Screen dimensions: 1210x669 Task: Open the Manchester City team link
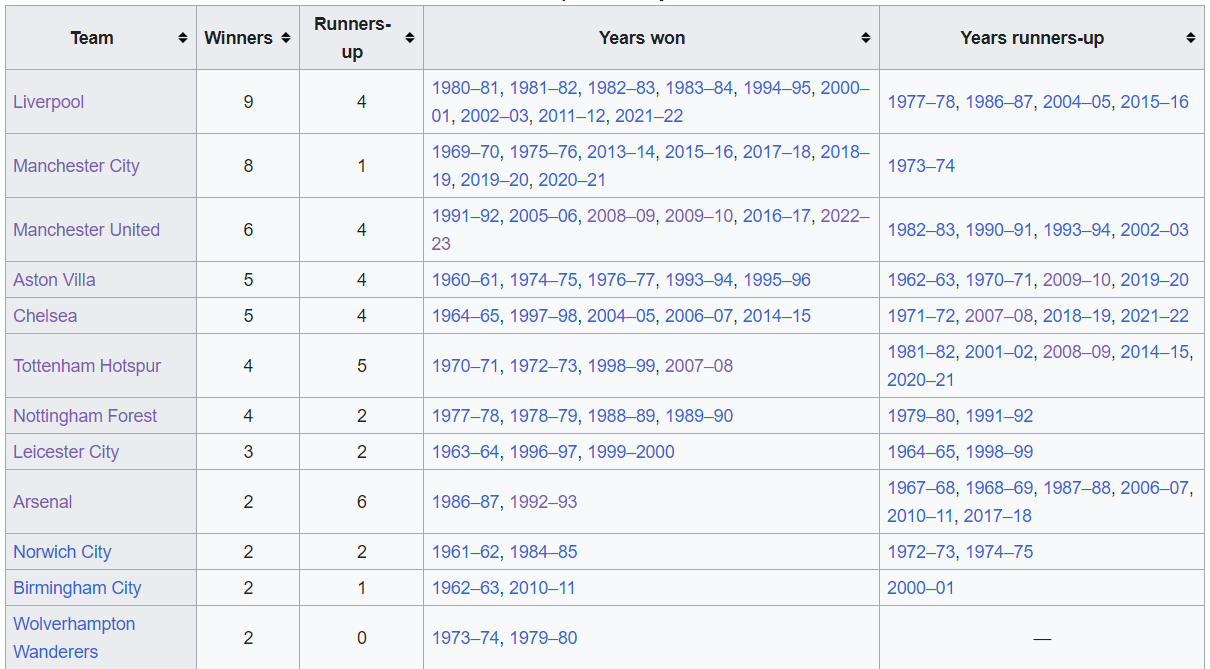pyautogui.click(x=76, y=166)
